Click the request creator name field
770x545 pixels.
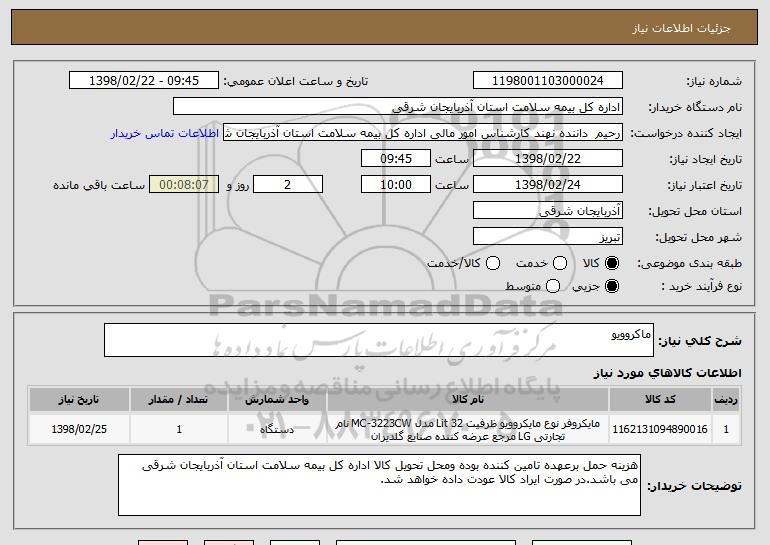(423, 133)
